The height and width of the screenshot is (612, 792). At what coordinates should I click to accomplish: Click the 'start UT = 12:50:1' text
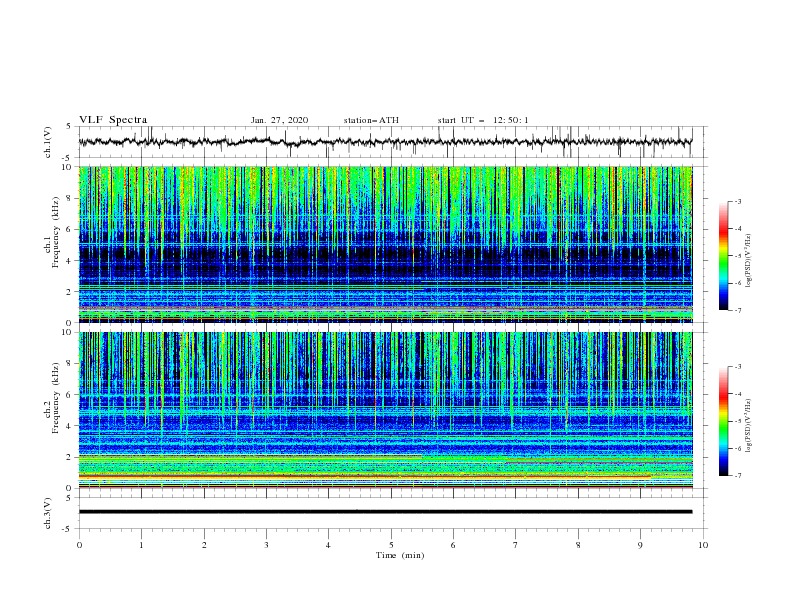click(483, 120)
